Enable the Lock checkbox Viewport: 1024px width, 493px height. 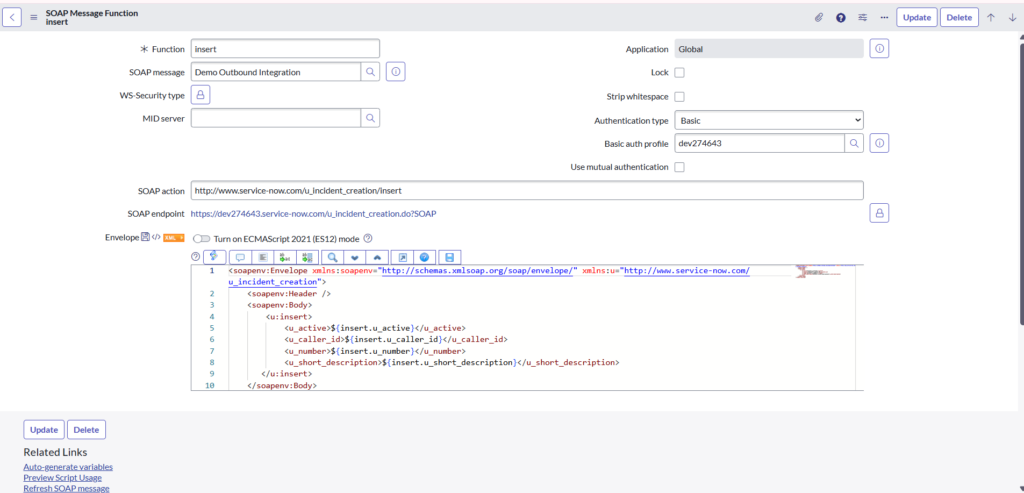[680, 73]
